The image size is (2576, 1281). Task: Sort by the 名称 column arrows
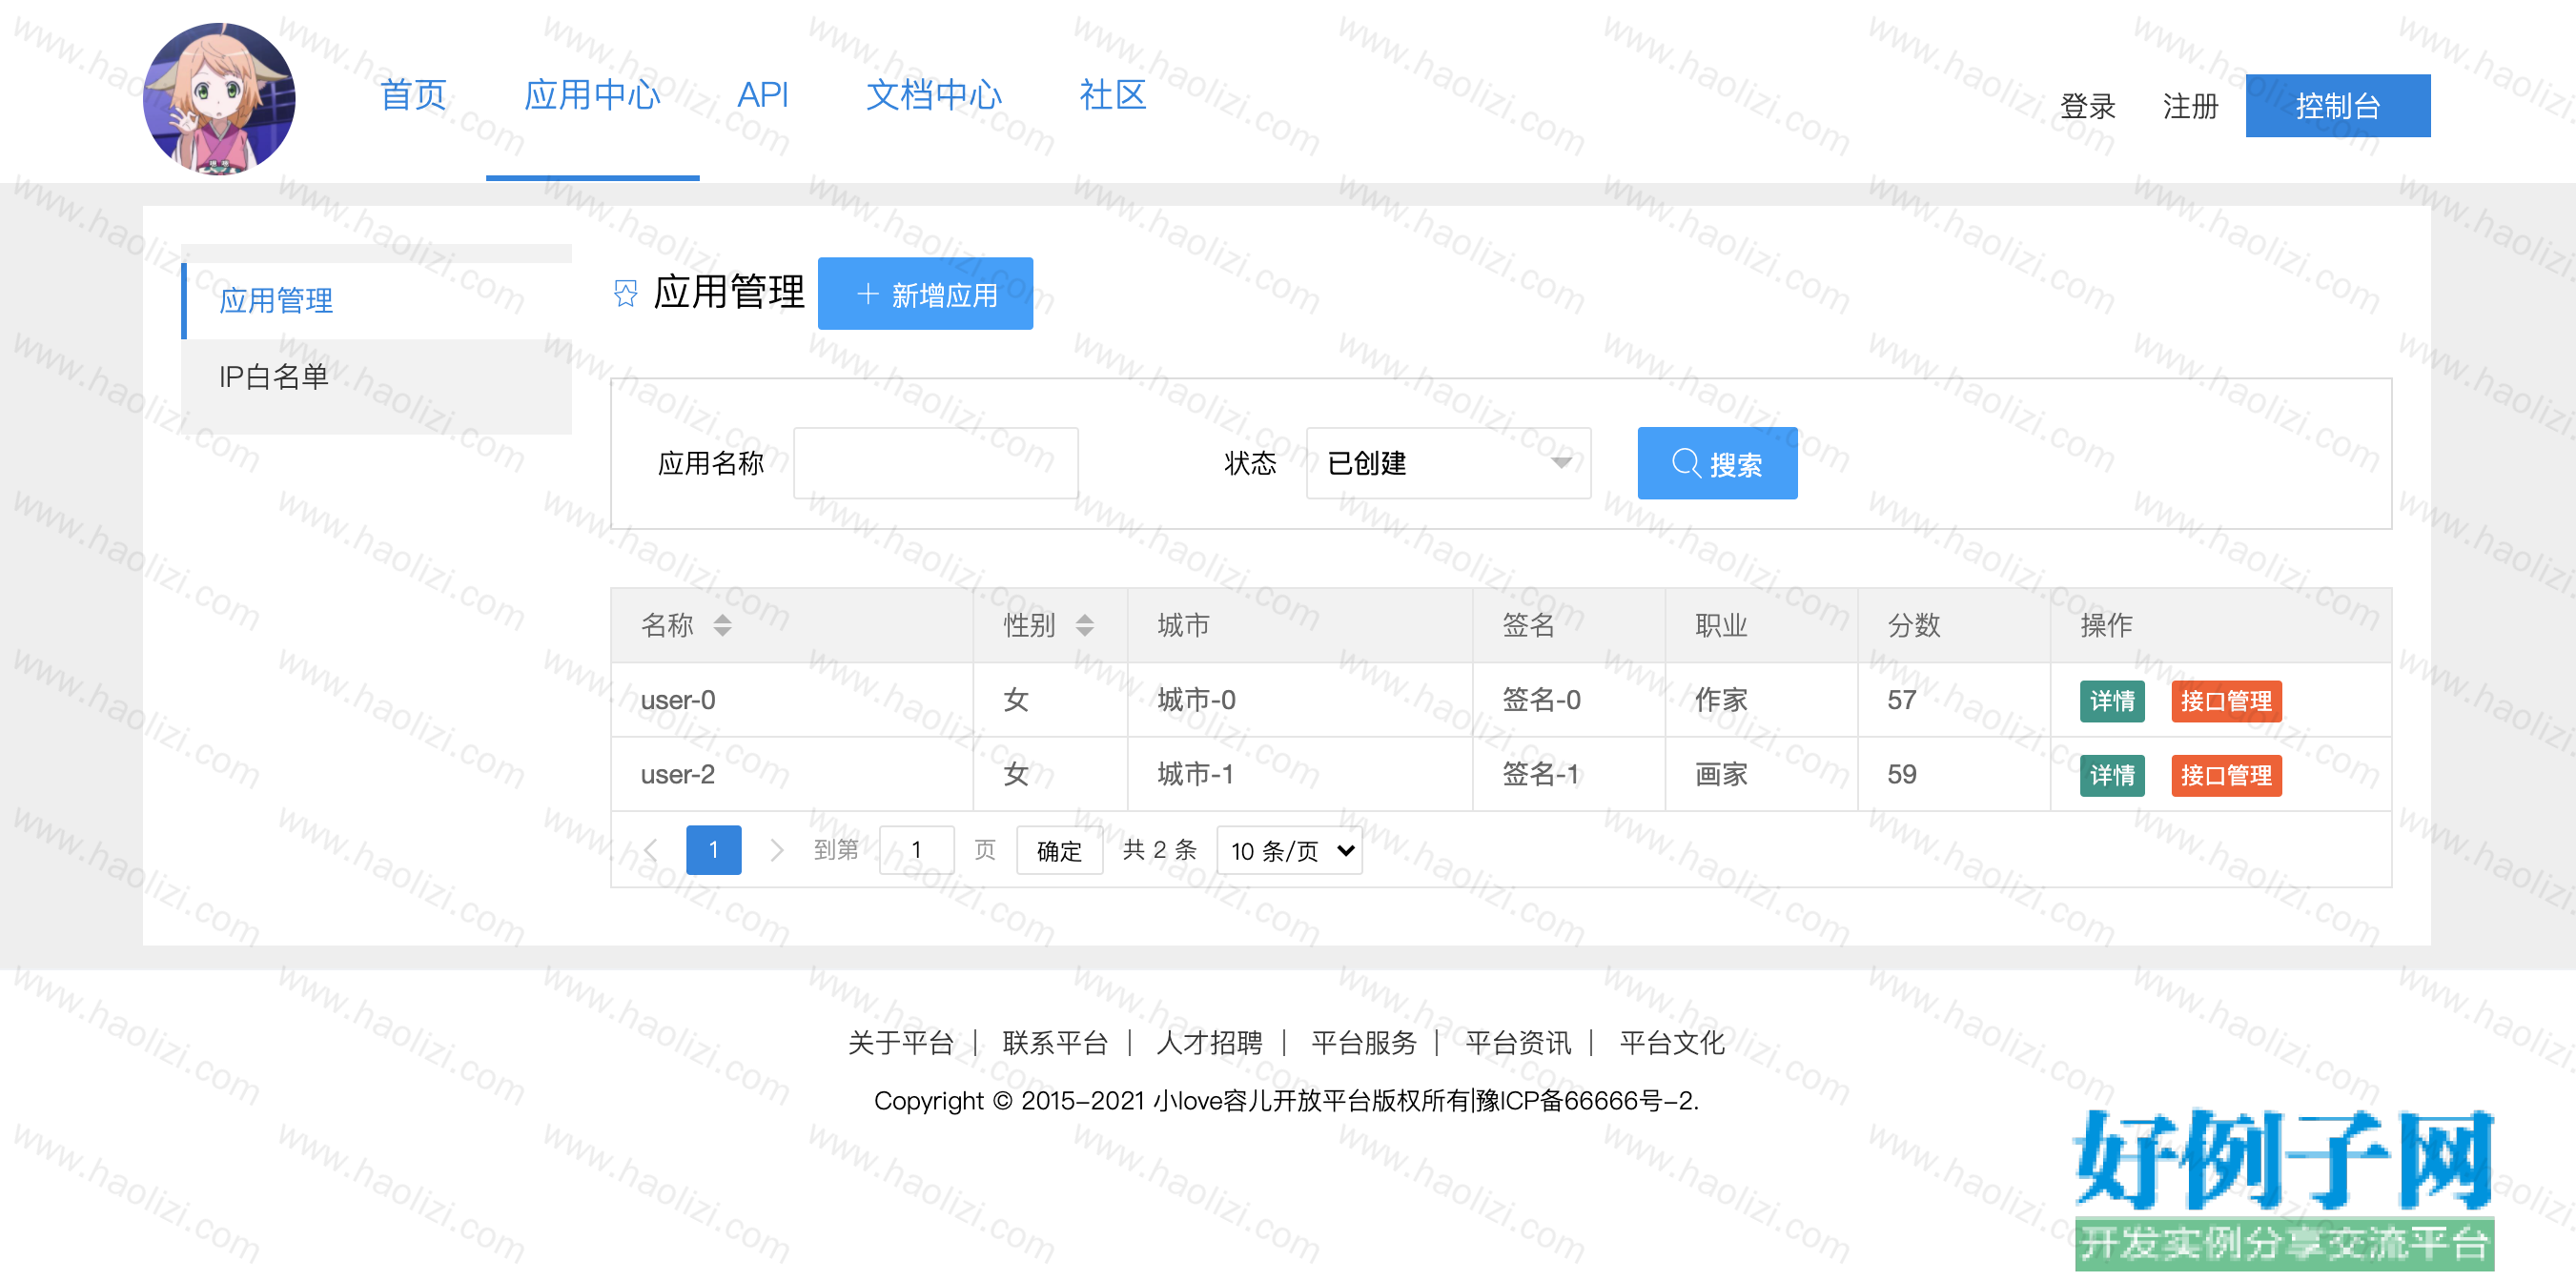point(722,625)
